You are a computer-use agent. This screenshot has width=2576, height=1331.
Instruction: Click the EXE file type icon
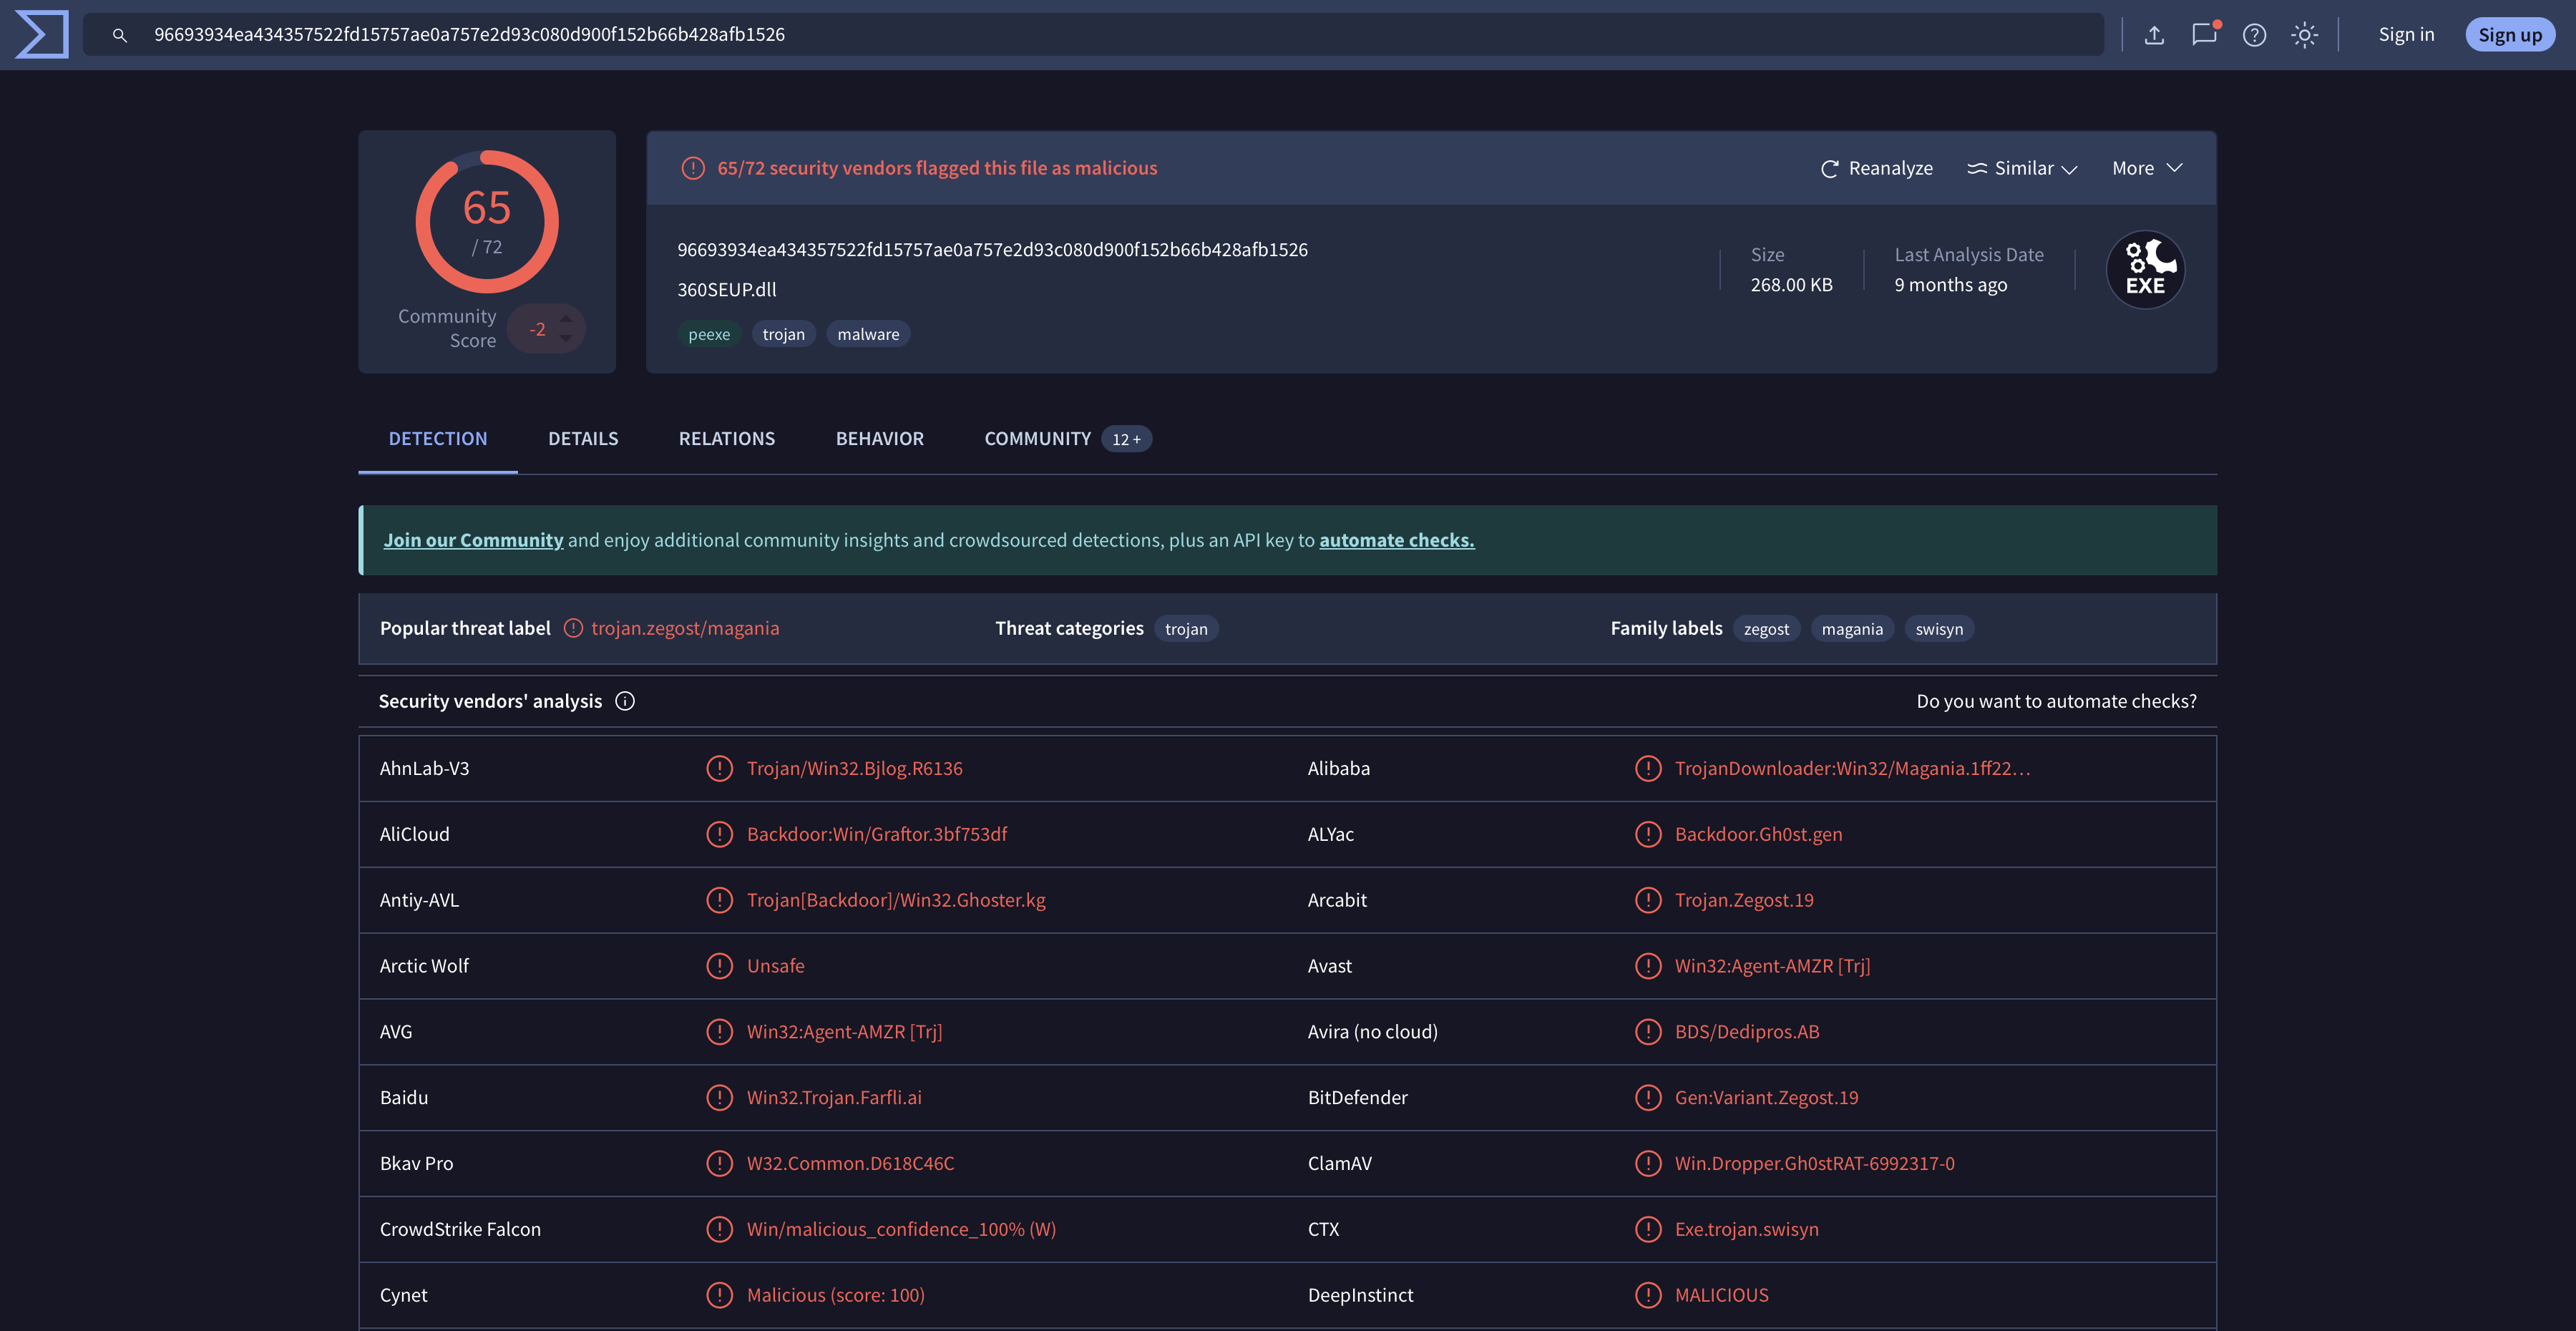(x=2145, y=269)
